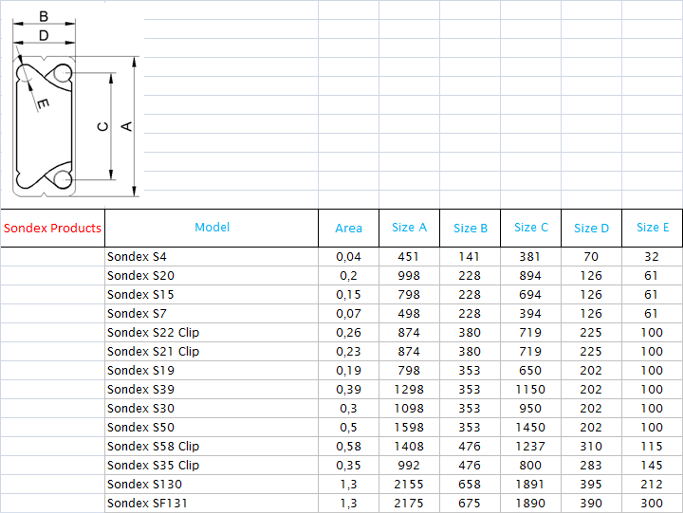Select the 'Size D' column header
Screen dimensions: 683x513
point(591,228)
